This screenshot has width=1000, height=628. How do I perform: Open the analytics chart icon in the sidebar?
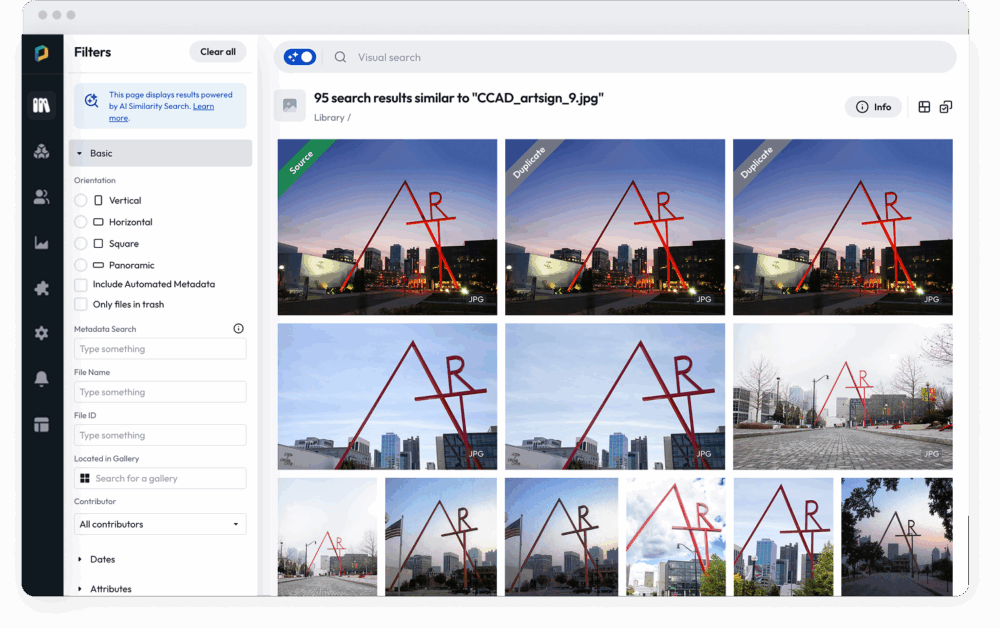tap(41, 243)
